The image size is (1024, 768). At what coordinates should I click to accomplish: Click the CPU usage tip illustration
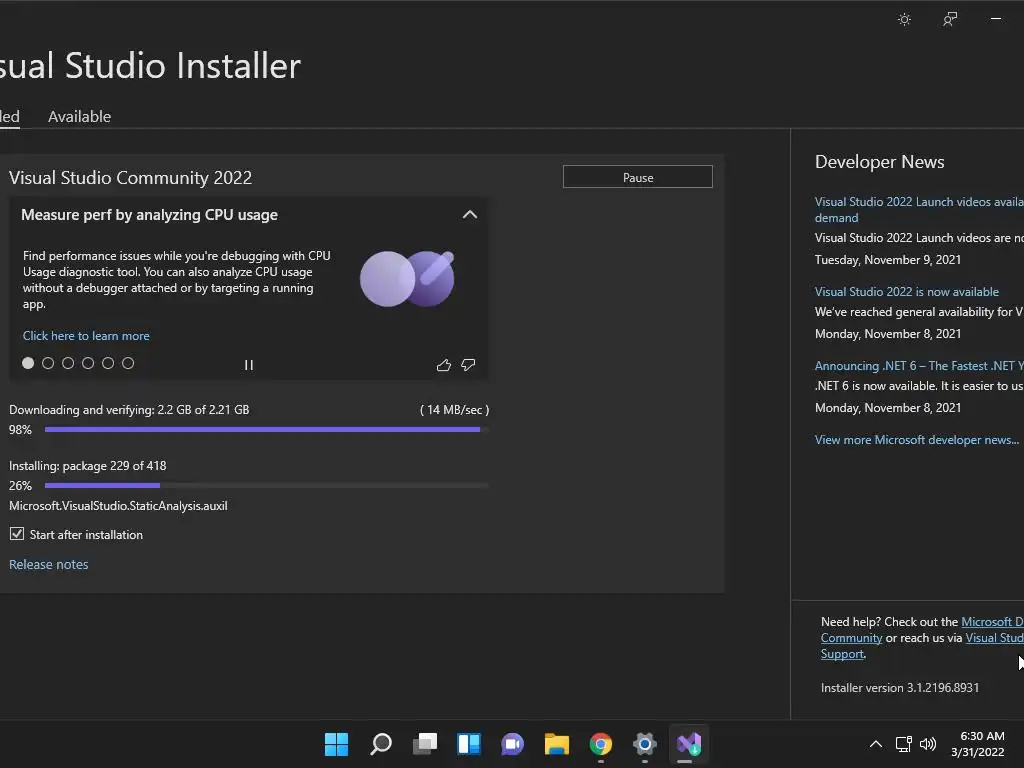(x=408, y=278)
